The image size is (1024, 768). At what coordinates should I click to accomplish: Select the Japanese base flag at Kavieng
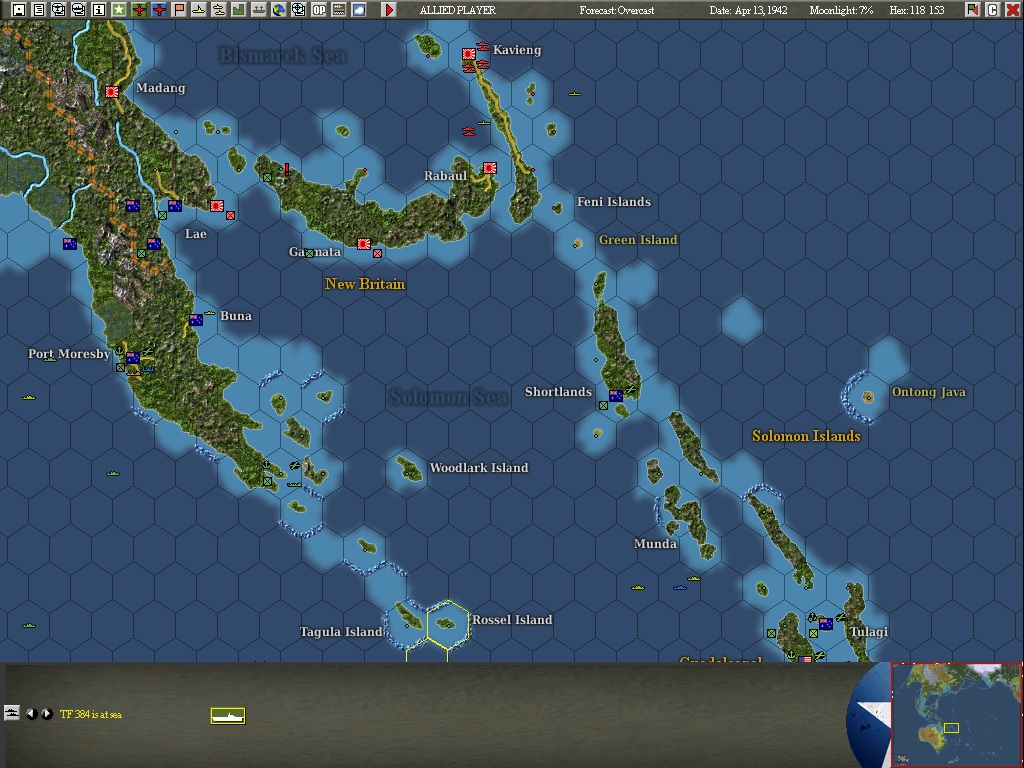pos(469,54)
